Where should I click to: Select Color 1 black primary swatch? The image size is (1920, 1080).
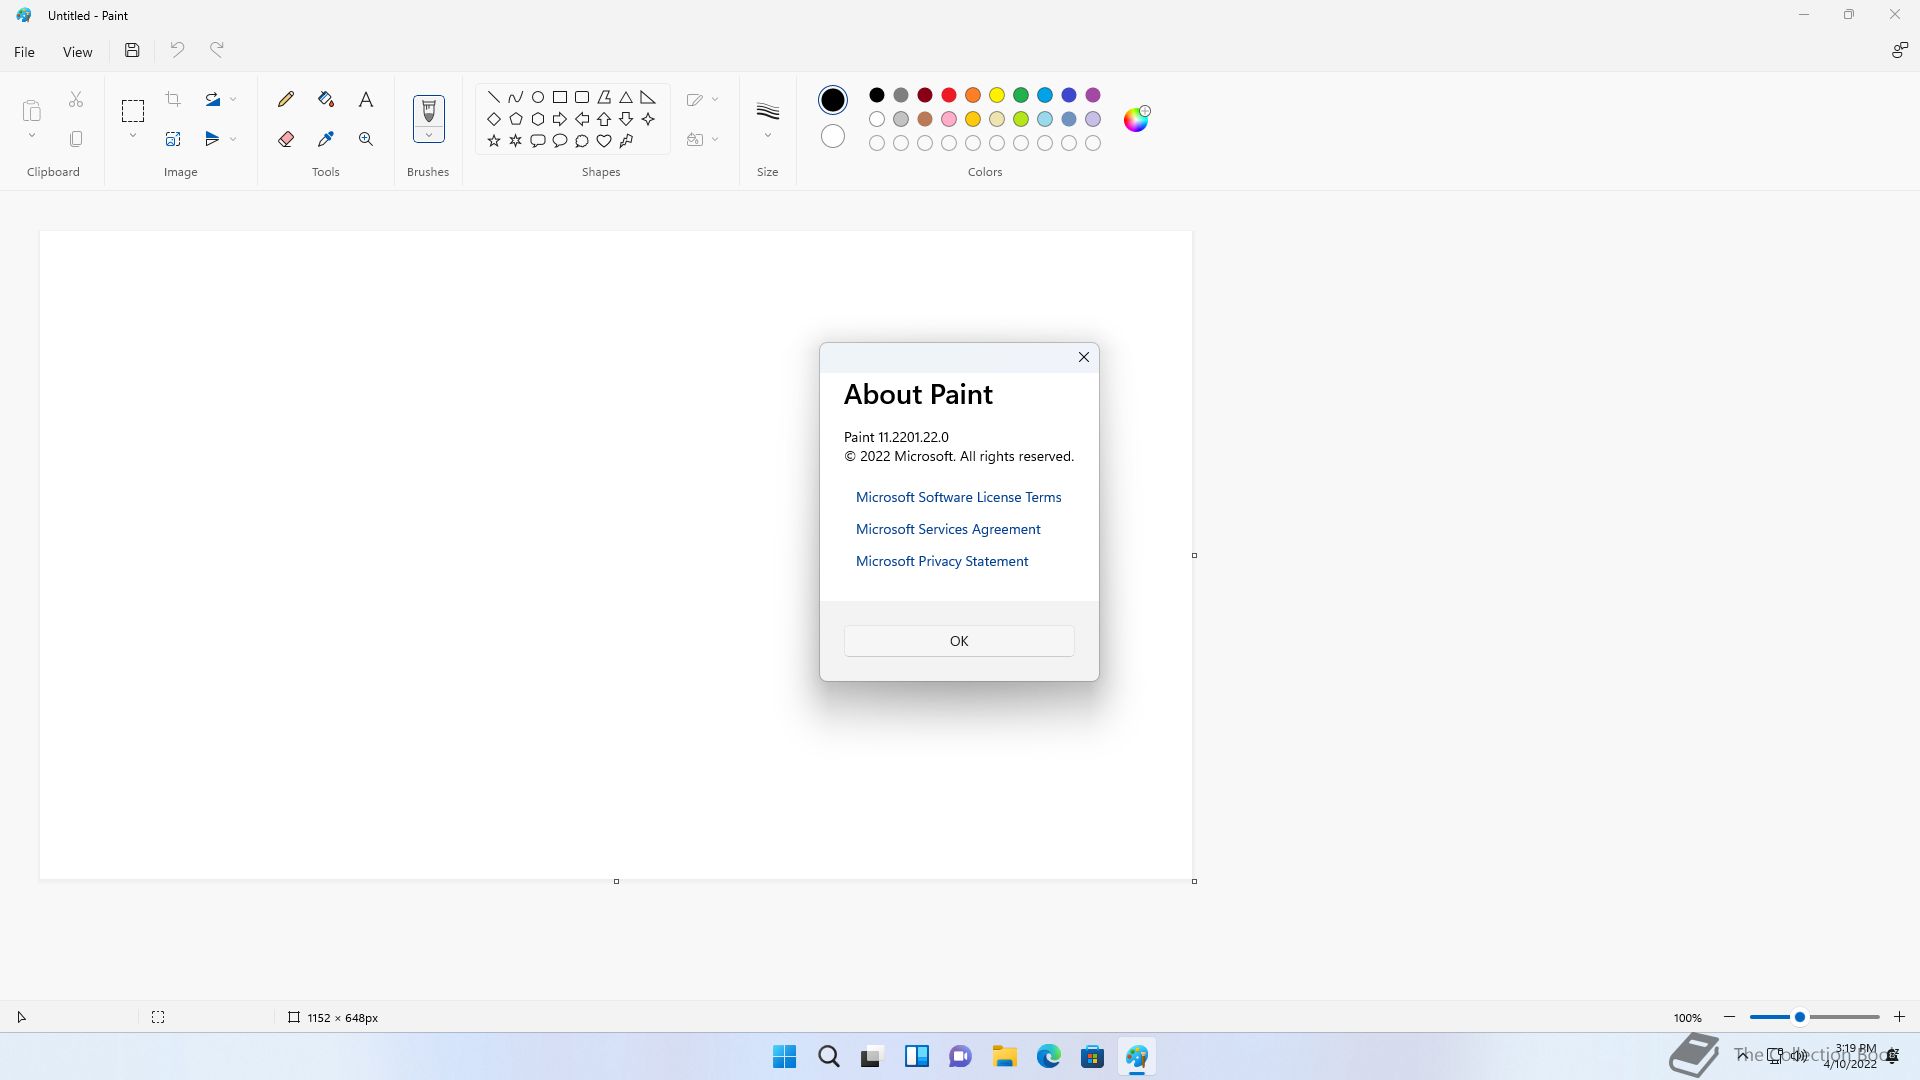point(833,99)
